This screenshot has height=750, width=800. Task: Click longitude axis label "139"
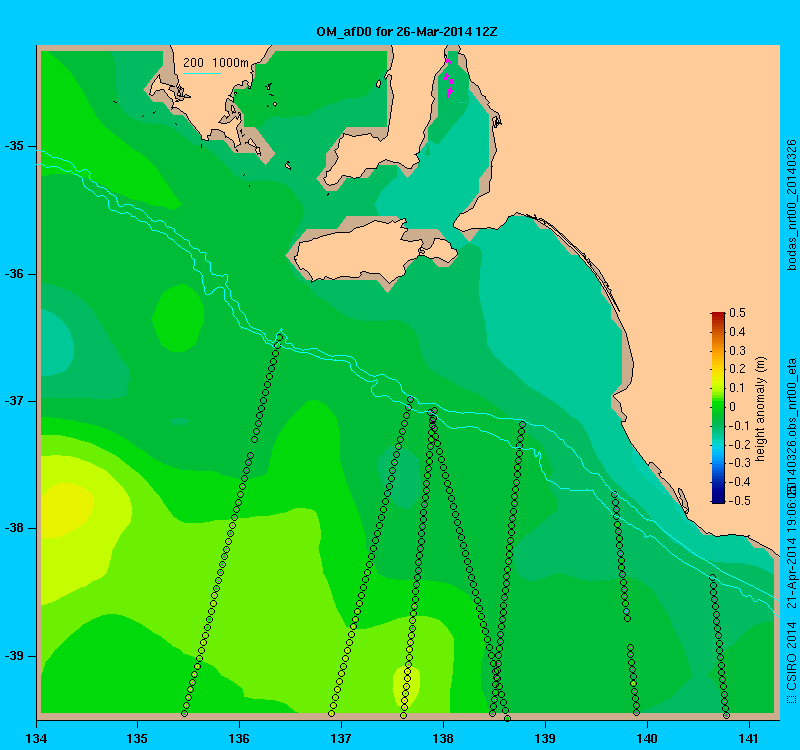point(545,739)
